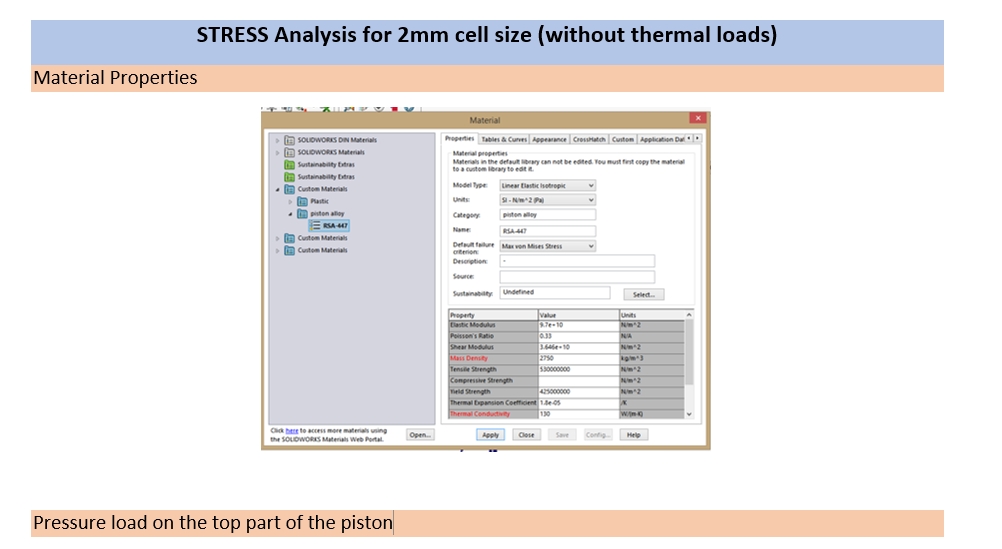Collapse the piston alloy tree node

[290, 213]
